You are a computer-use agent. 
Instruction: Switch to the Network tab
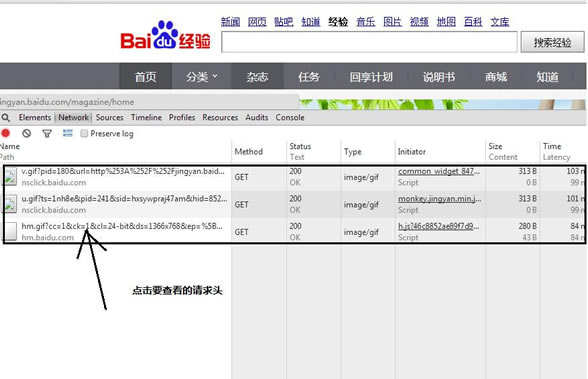[74, 118]
